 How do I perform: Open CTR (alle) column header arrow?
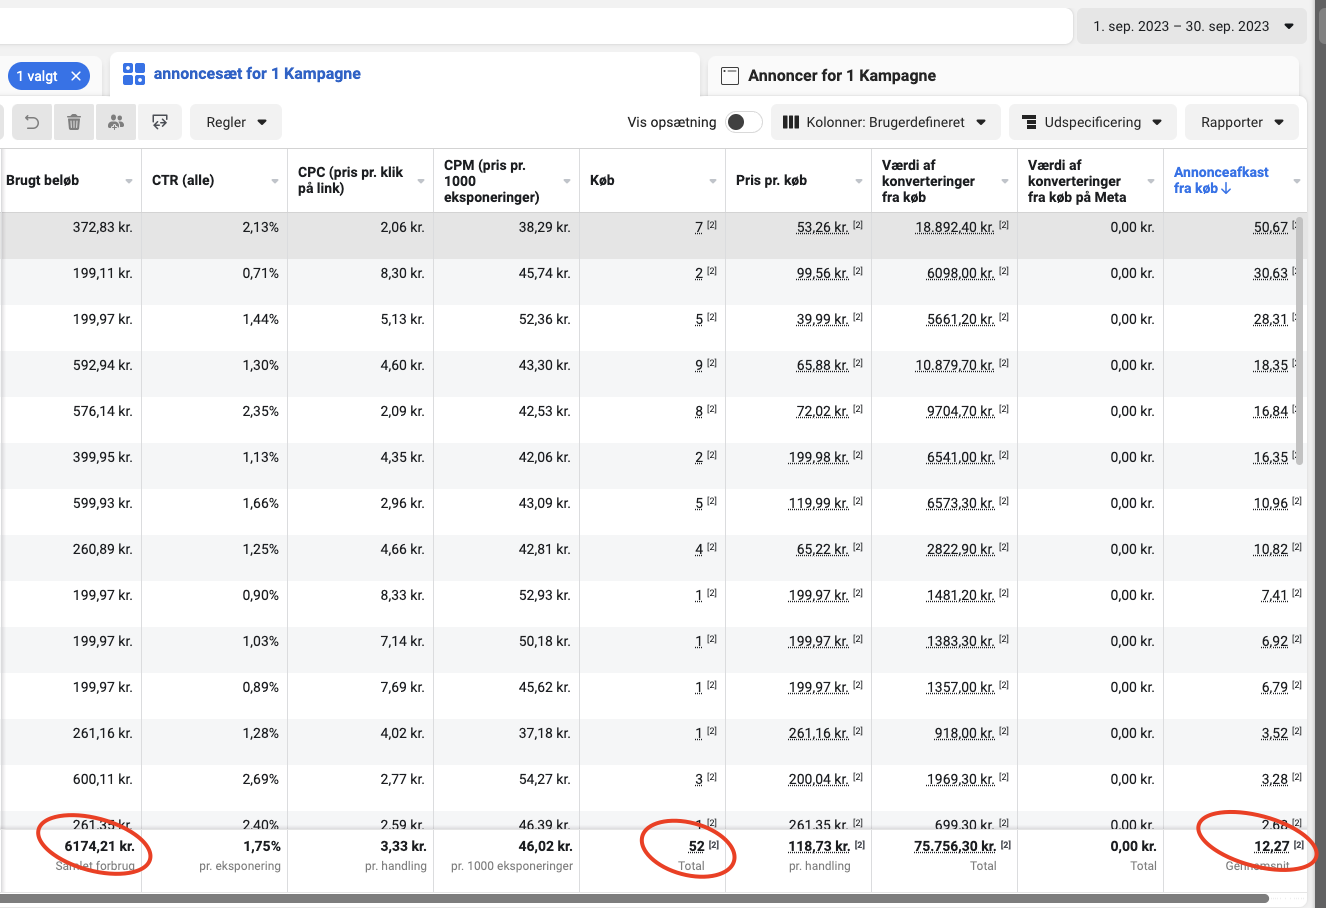coord(275,181)
